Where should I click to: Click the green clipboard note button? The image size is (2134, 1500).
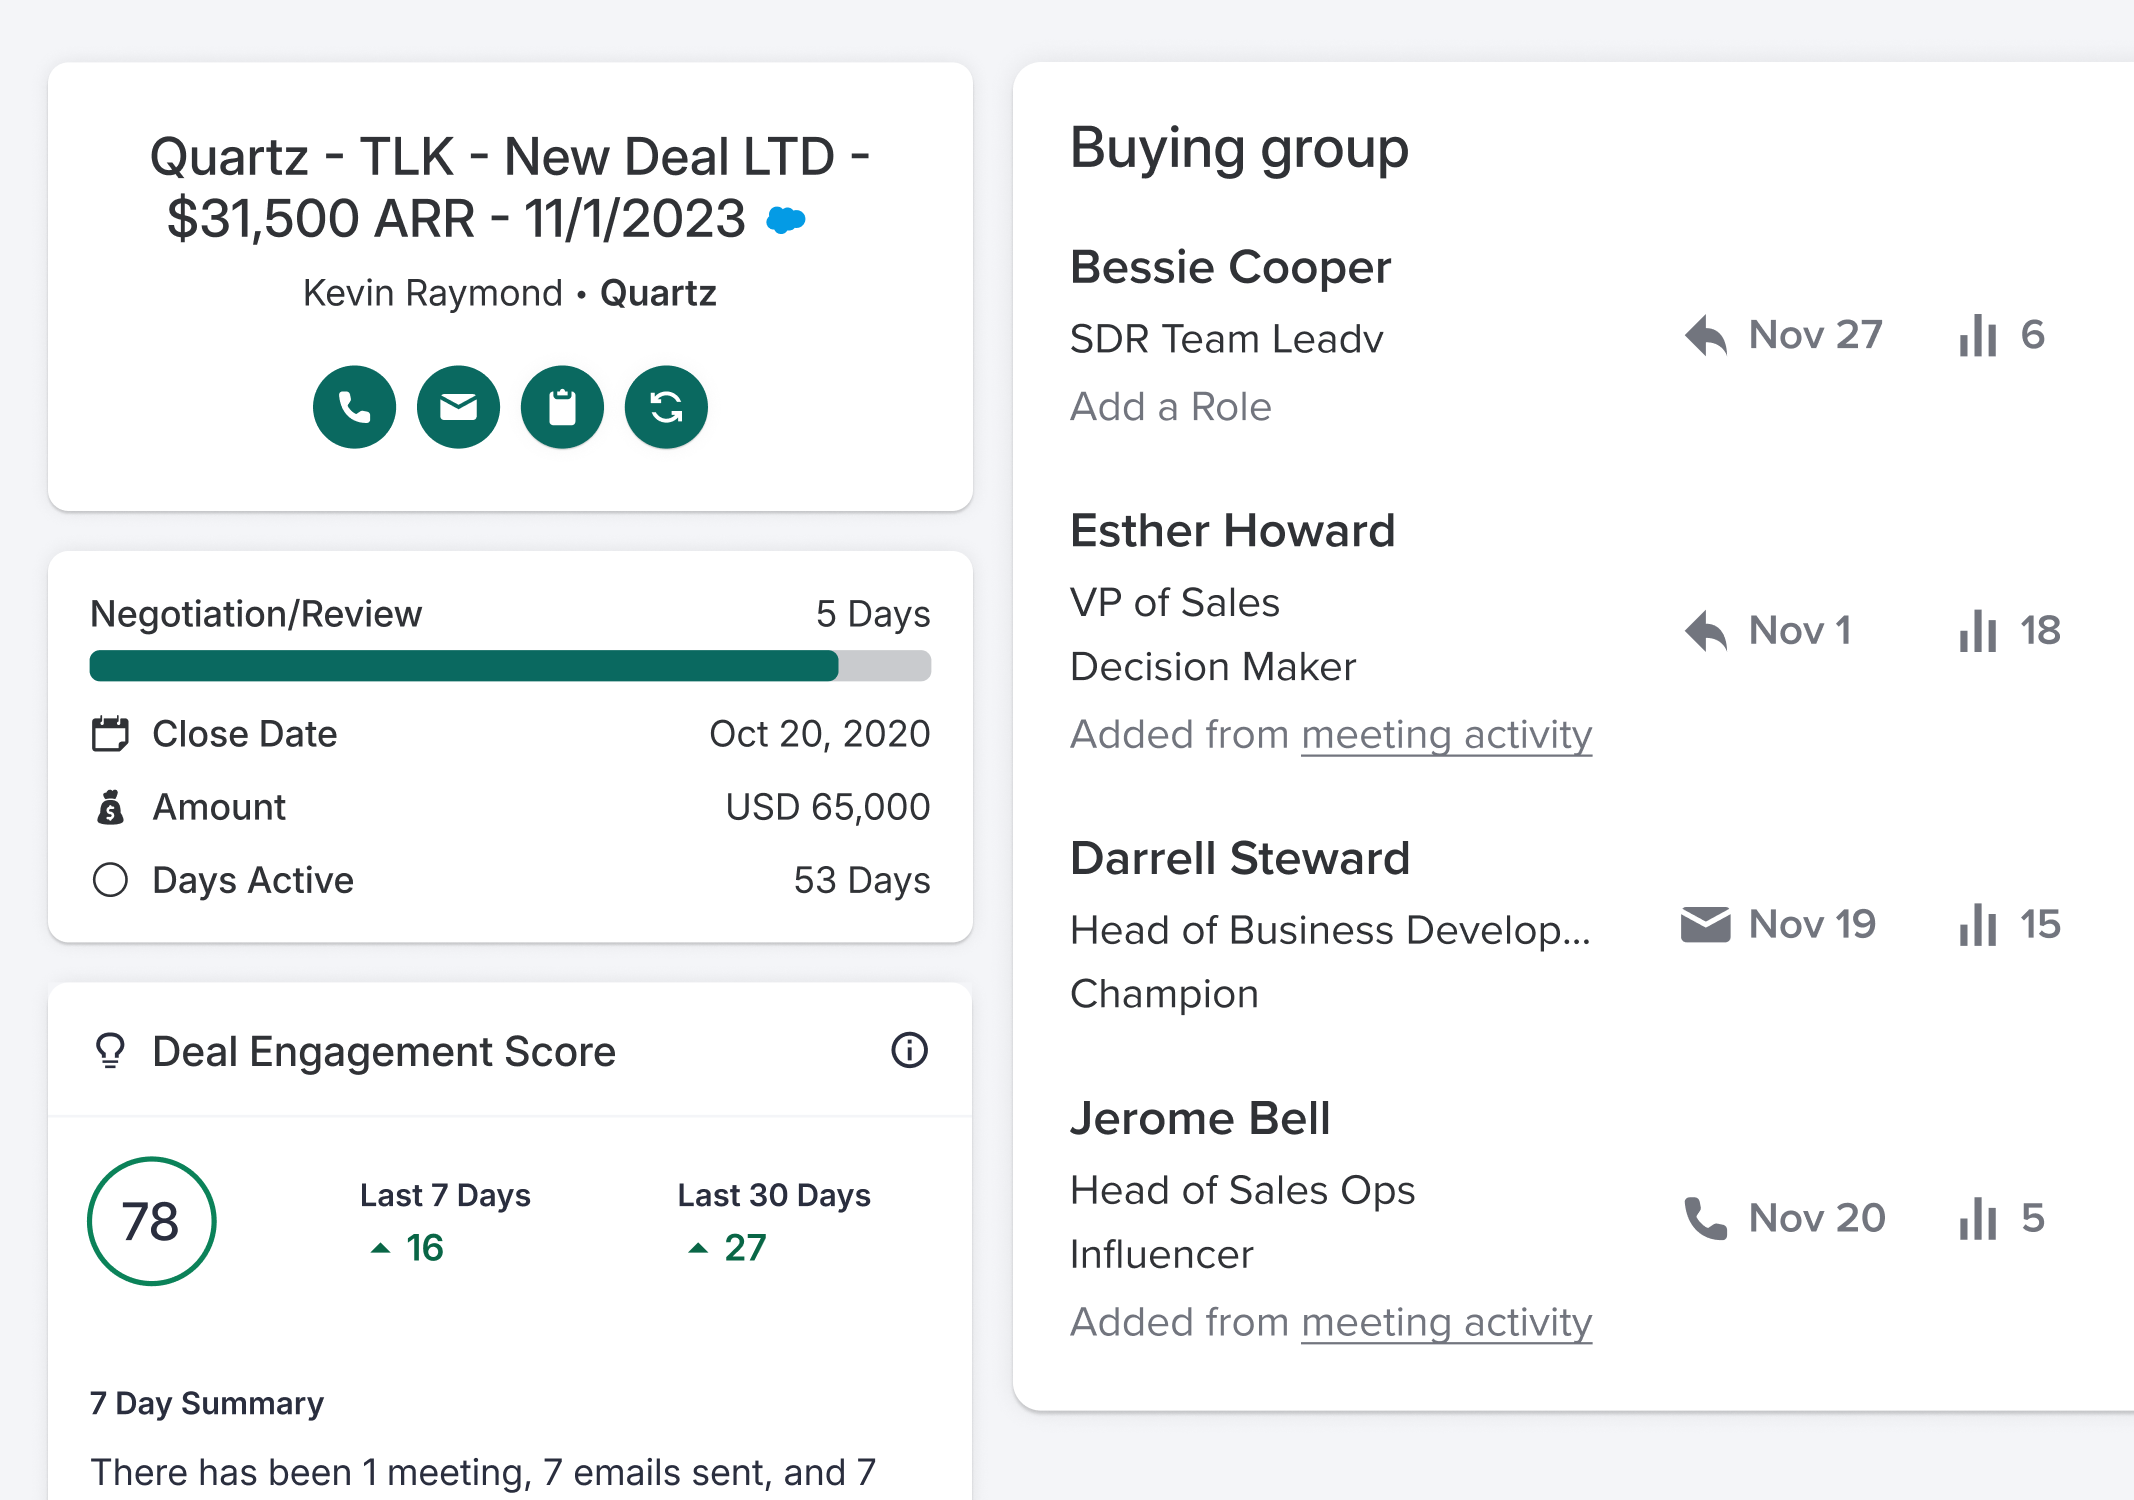[x=562, y=407]
